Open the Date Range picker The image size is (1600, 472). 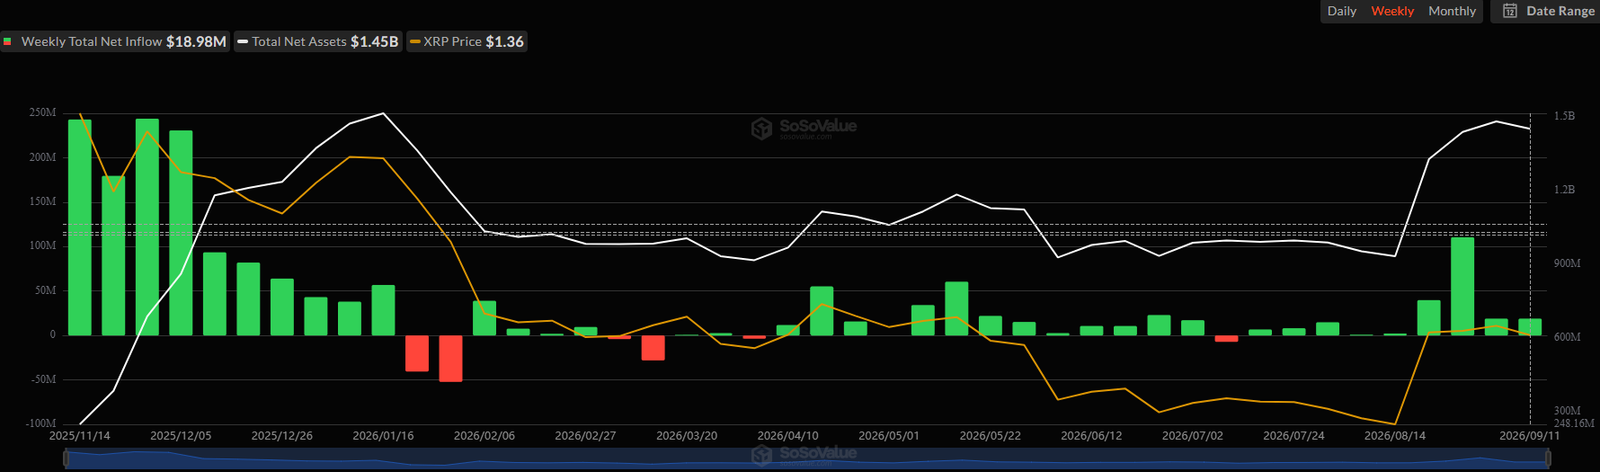point(1548,11)
